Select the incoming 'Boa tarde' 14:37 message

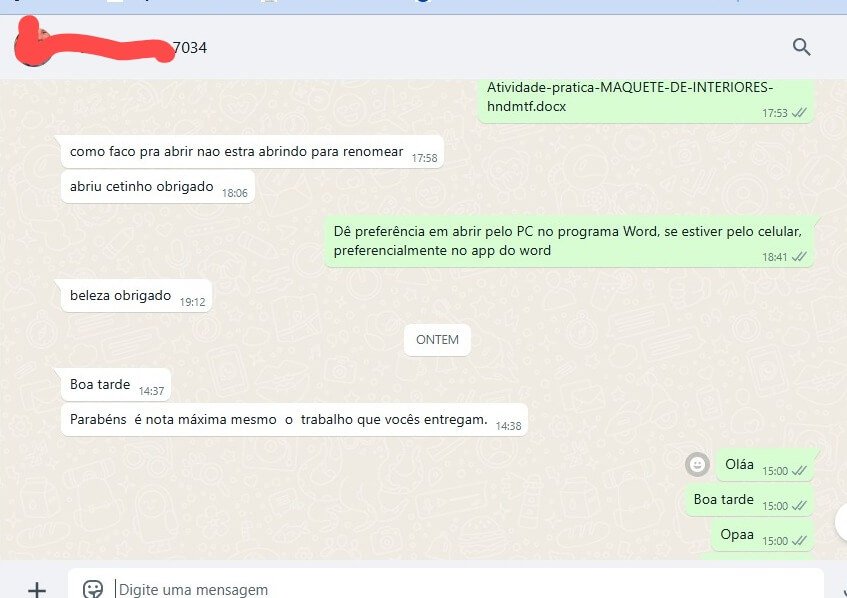click(116, 385)
